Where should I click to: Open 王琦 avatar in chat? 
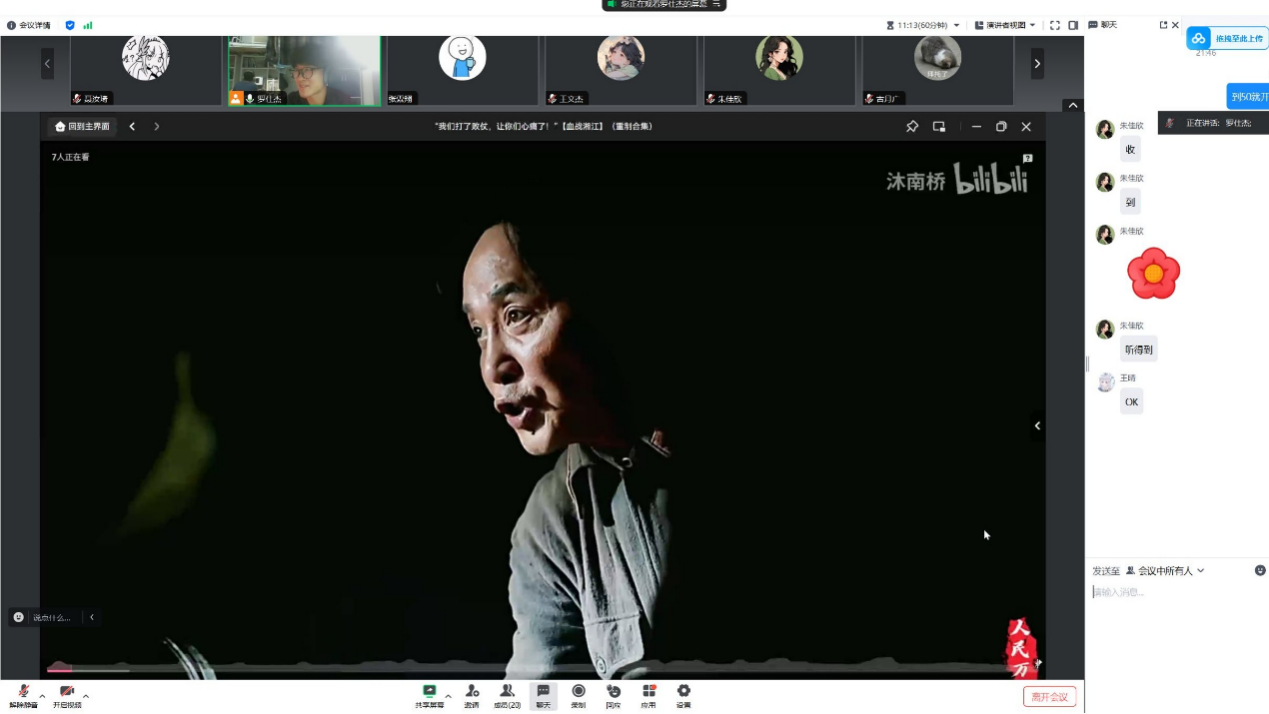(x=1105, y=382)
